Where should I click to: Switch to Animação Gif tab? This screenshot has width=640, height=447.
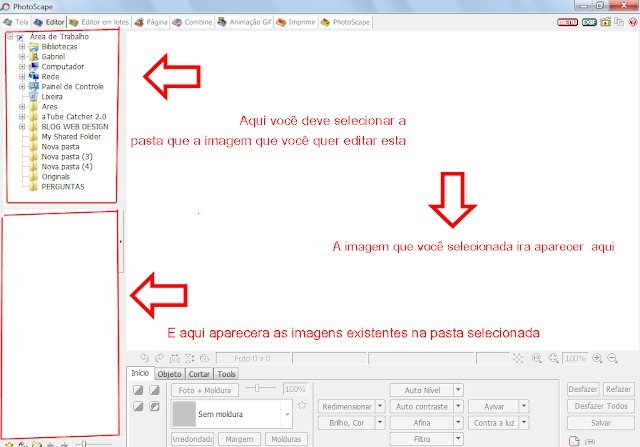(x=244, y=22)
